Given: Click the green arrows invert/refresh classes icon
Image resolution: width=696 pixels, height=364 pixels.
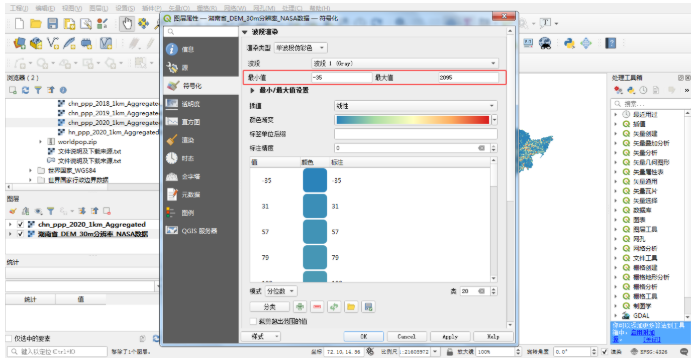Looking at the screenshot, I should [334, 307].
